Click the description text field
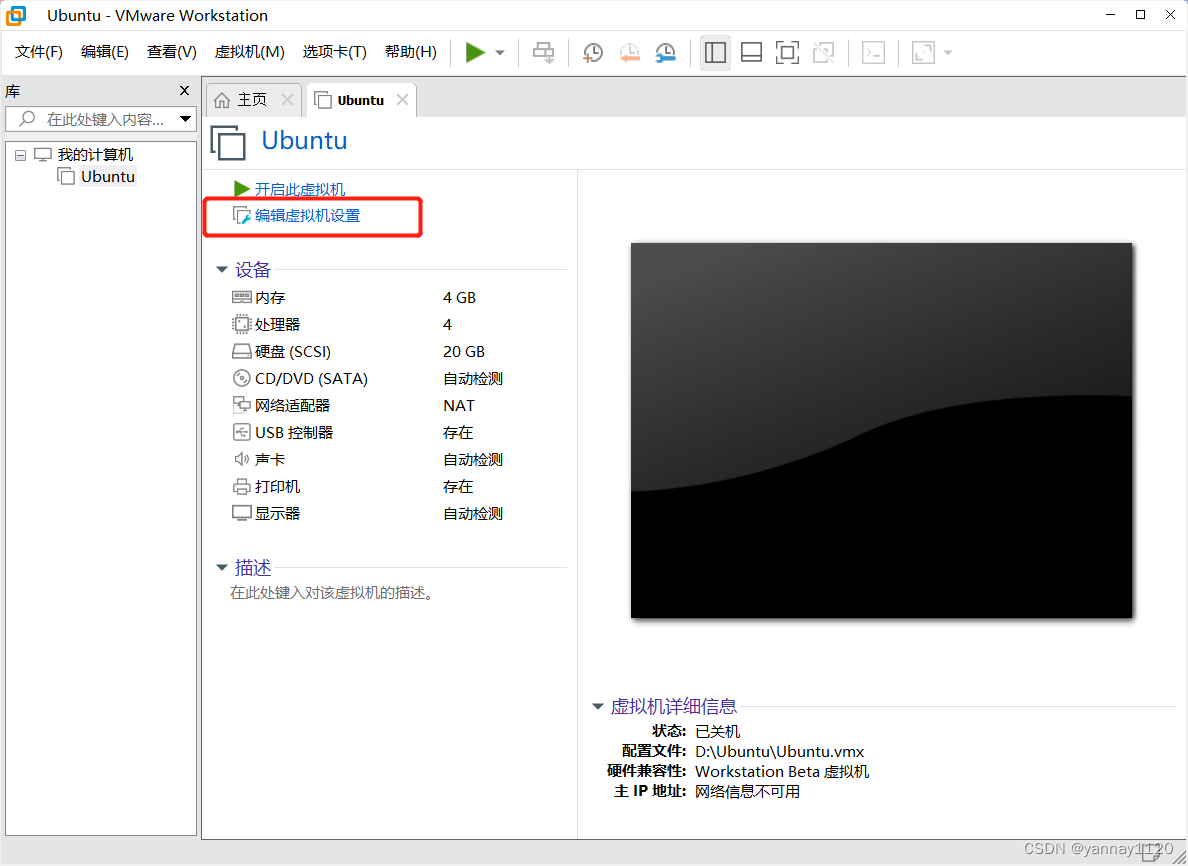Image resolution: width=1188 pixels, height=866 pixels. tap(332, 593)
